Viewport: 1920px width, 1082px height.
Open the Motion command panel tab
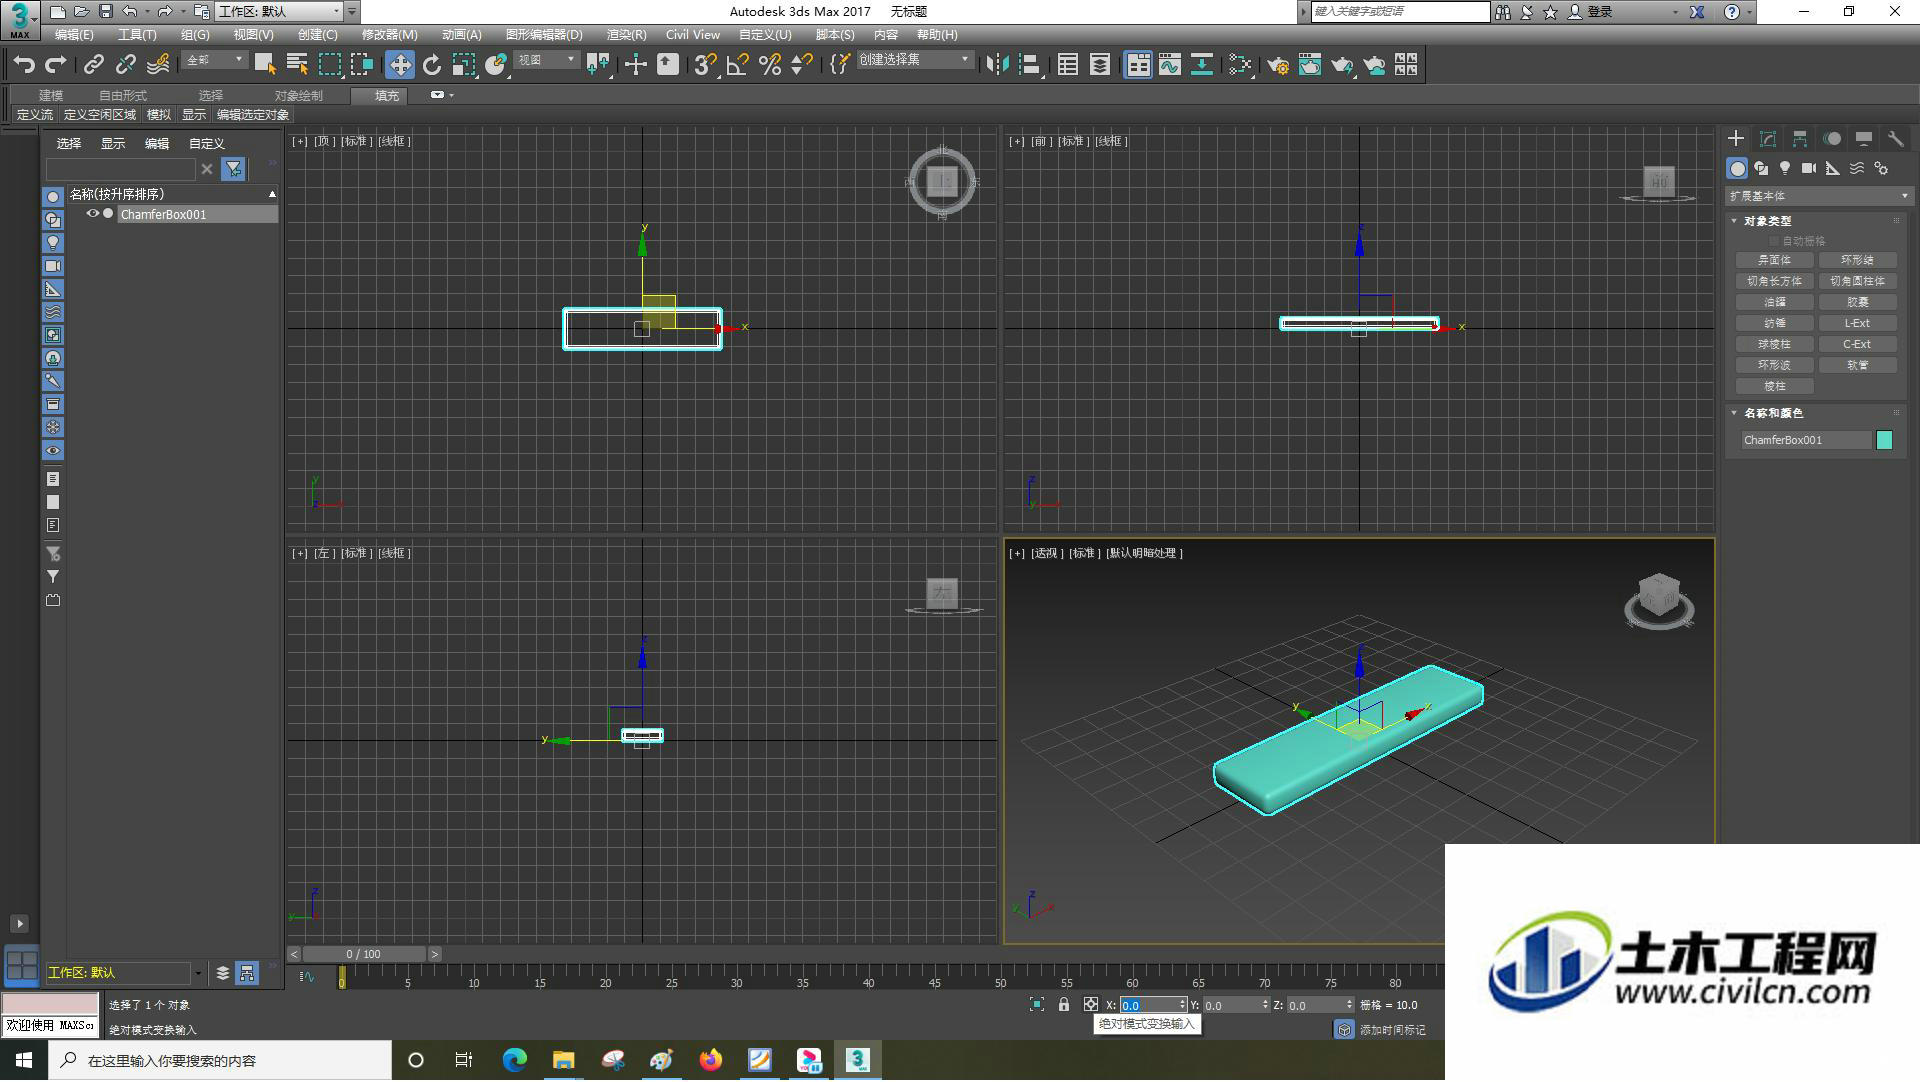1832,139
